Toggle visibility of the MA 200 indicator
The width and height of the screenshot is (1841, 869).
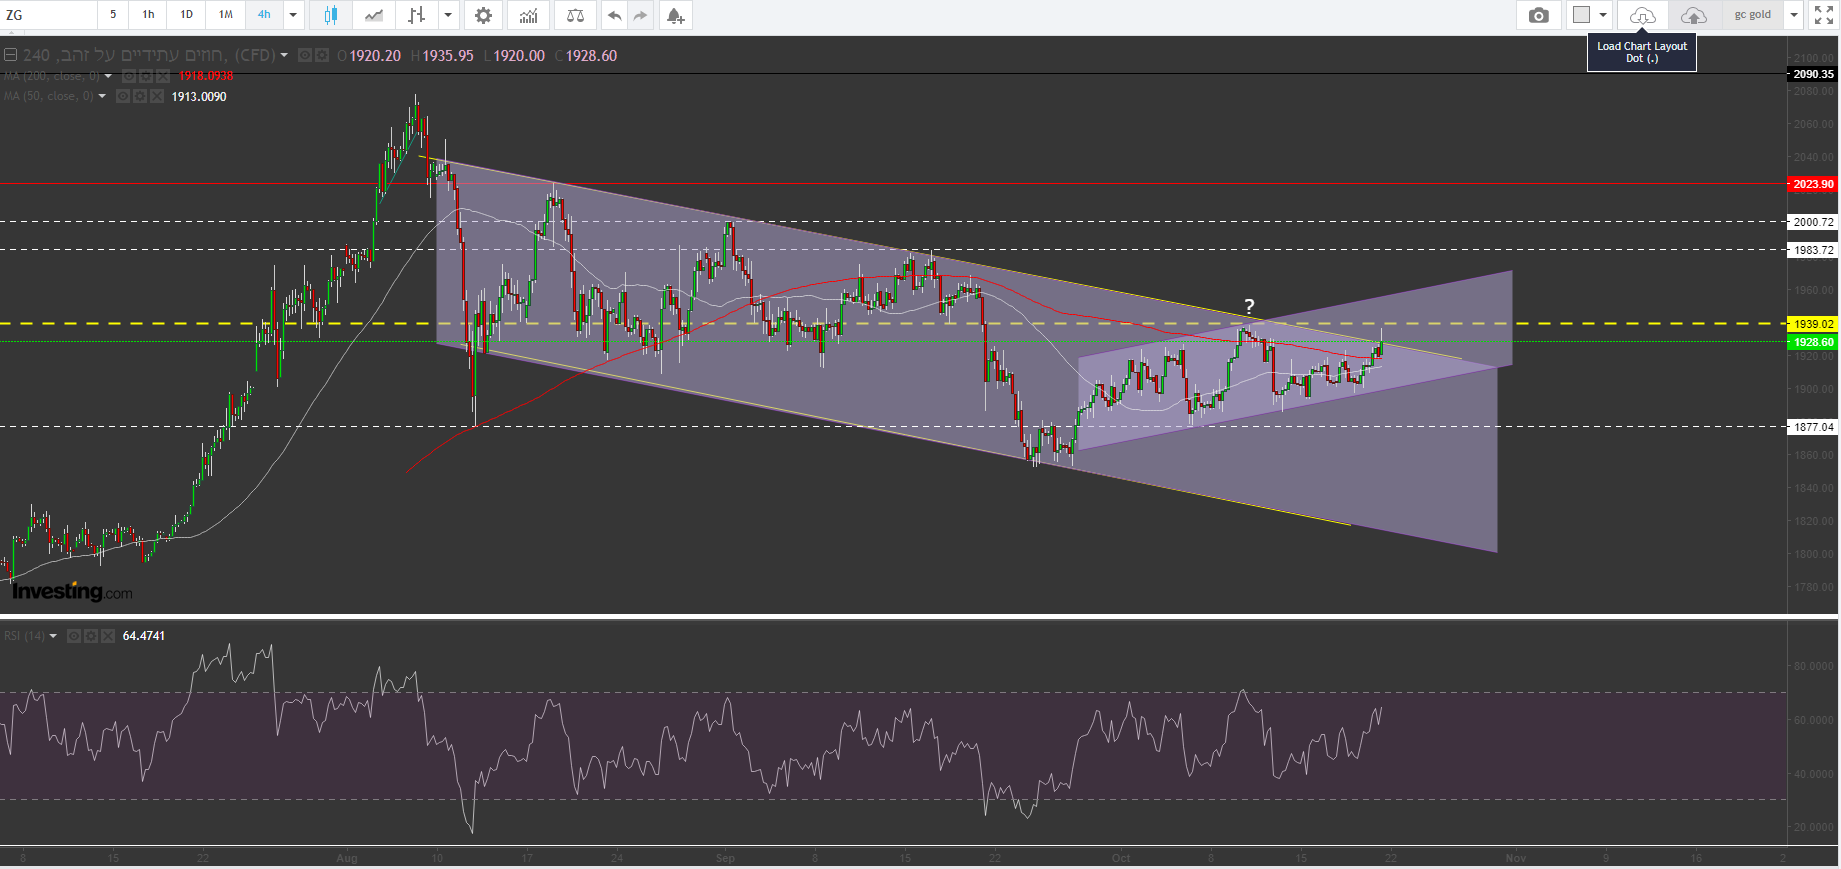click(x=129, y=76)
